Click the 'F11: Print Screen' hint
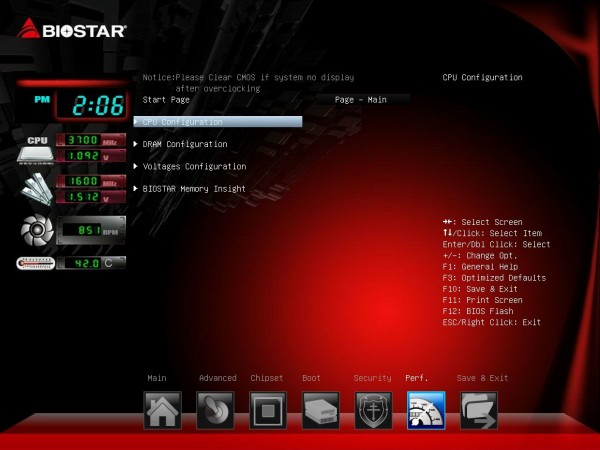 coord(483,300)
